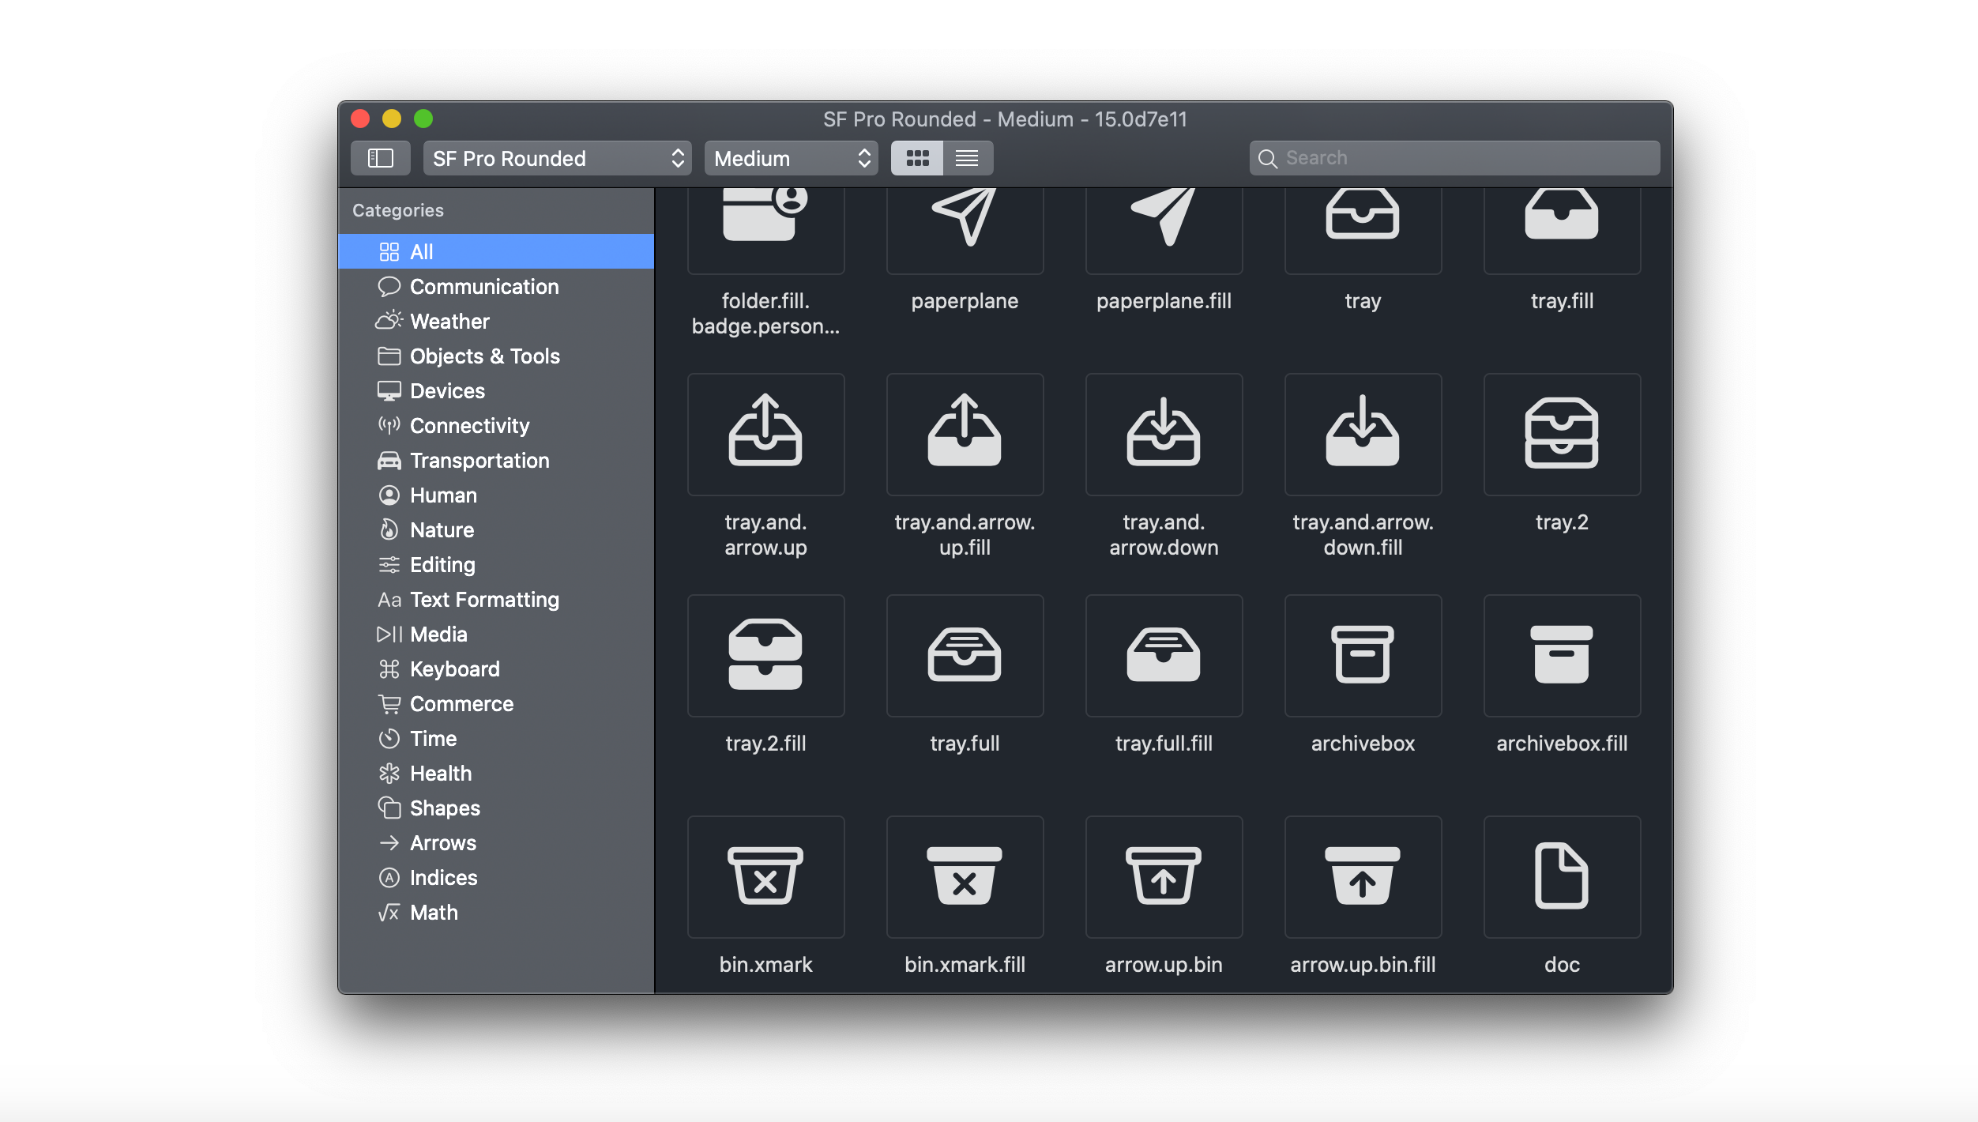This screenshot has width=1978, height=1122.
Task: Select the tray.full.fill symbol
Action: coord(1164,656)
